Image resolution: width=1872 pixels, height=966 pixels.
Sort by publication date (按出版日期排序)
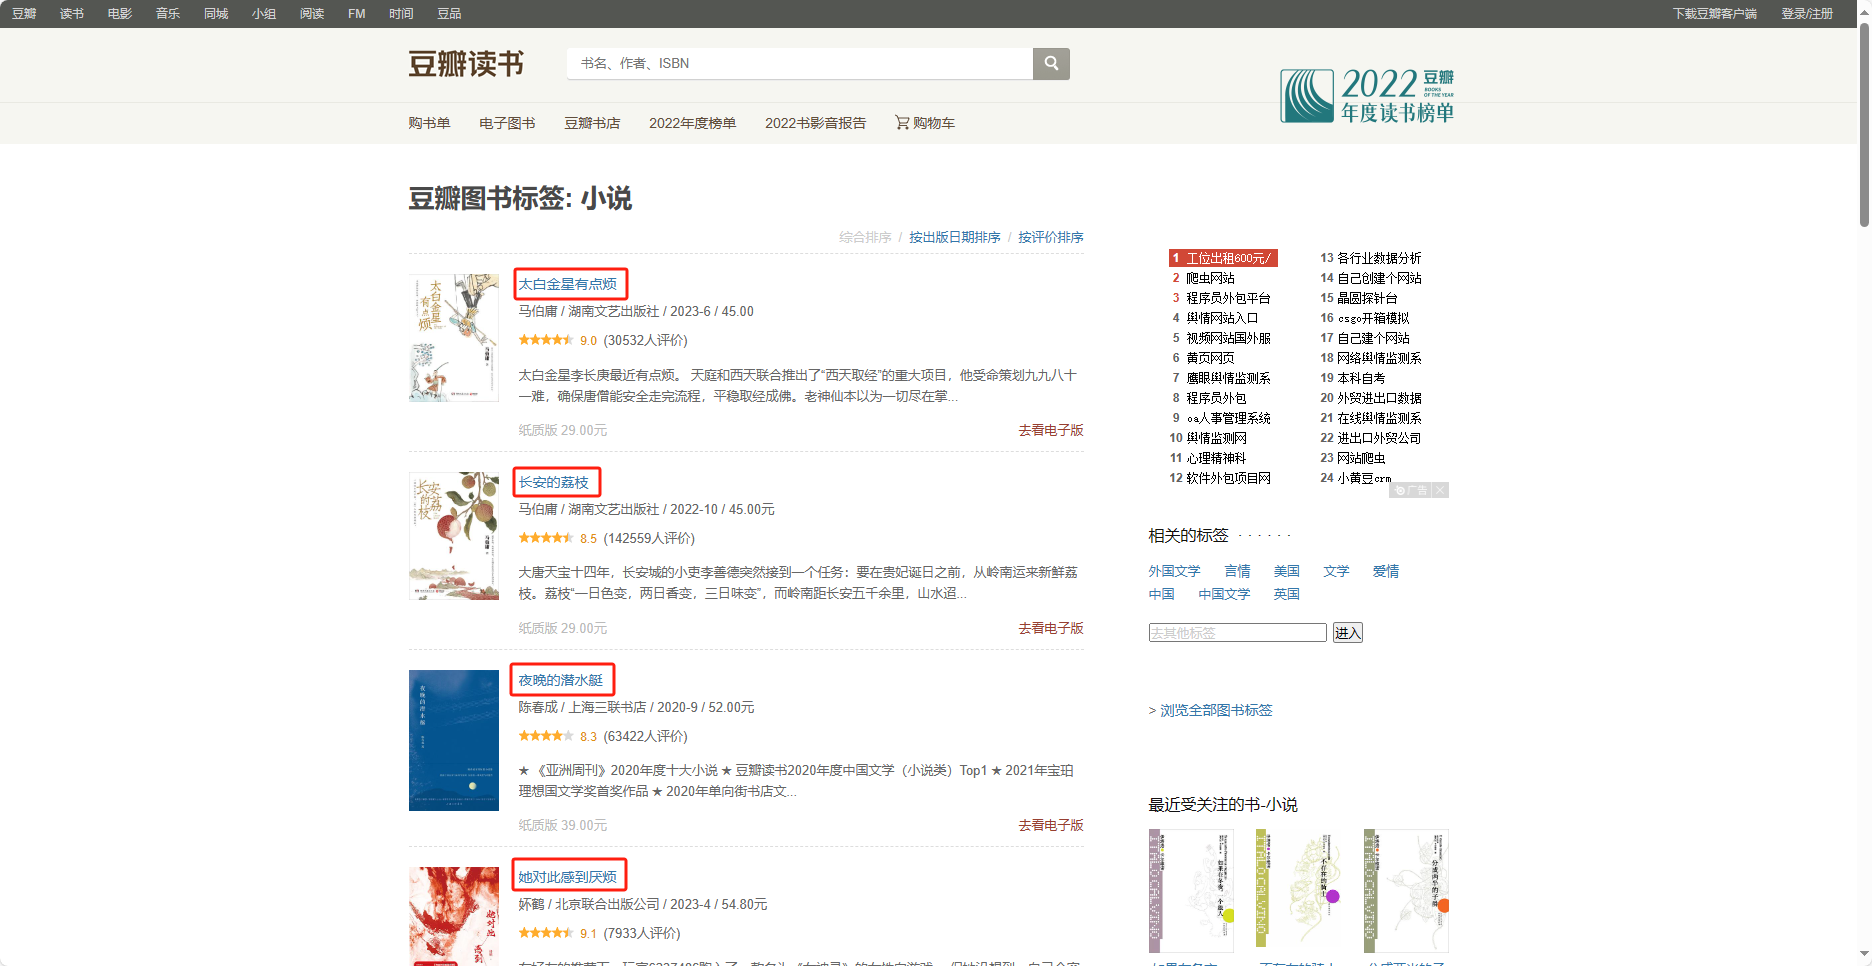tap(955, 237)
